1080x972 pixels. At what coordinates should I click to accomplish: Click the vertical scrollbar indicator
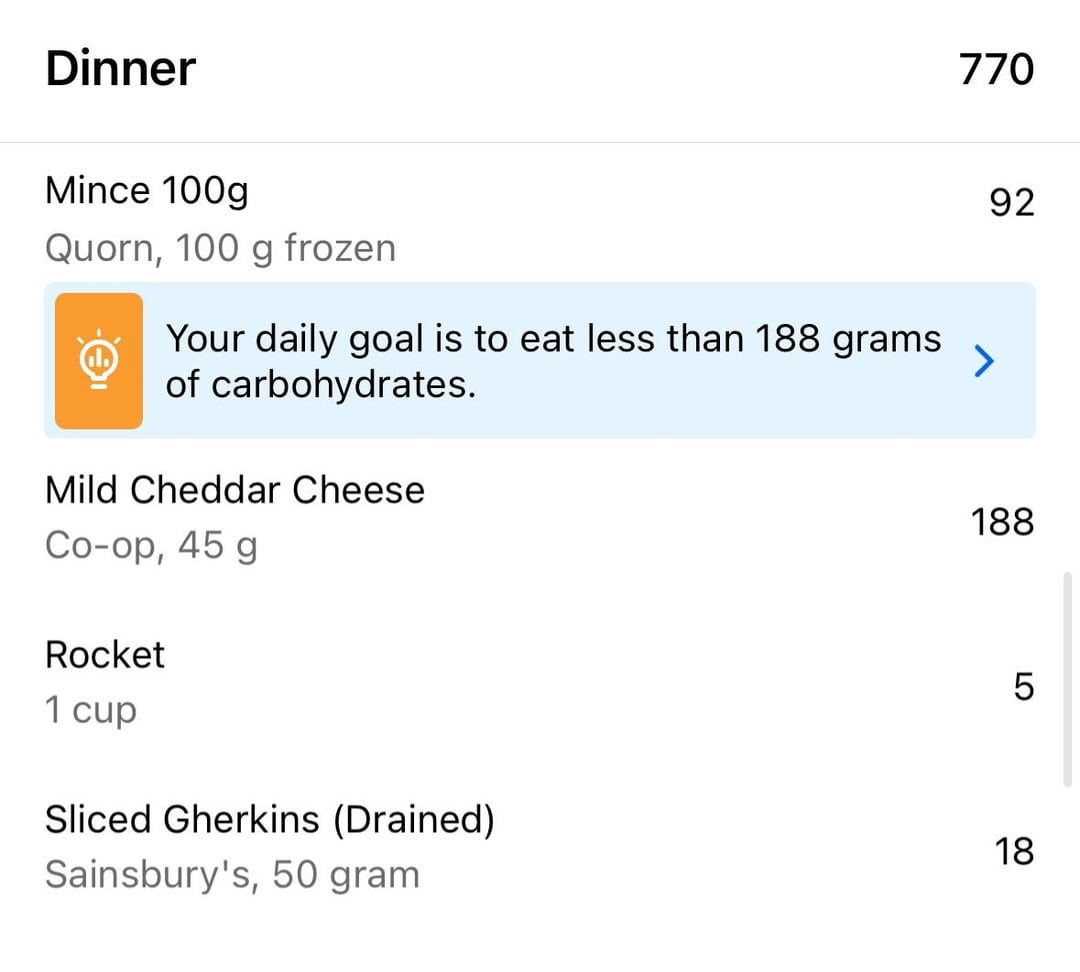click(1068, 679)
